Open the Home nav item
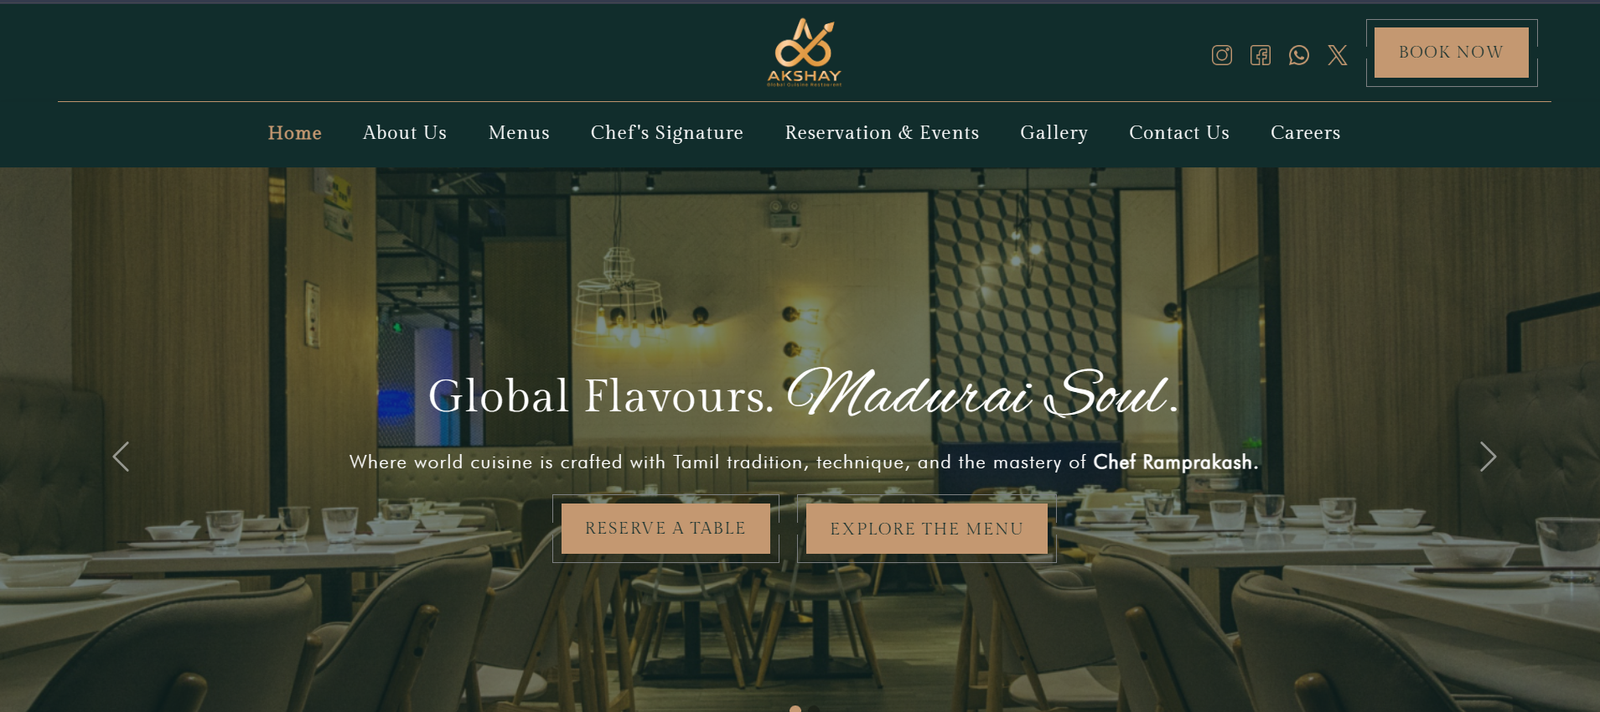 295,133
